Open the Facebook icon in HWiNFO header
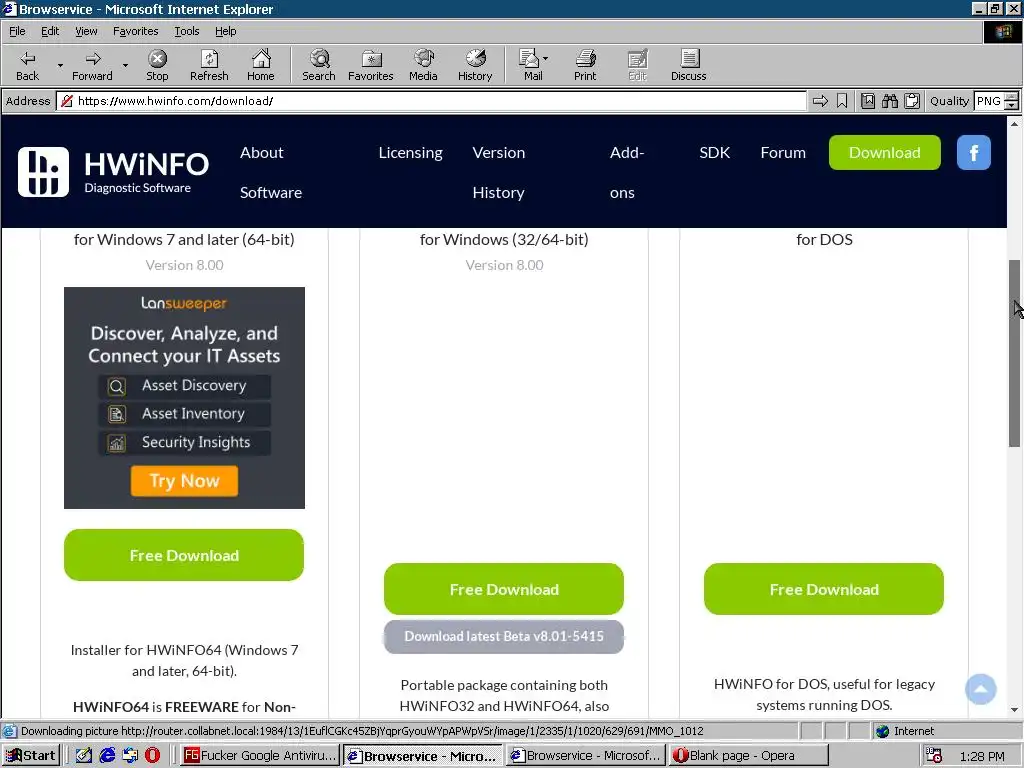This screenshot has width=1024, height=768. pos(974,153)
